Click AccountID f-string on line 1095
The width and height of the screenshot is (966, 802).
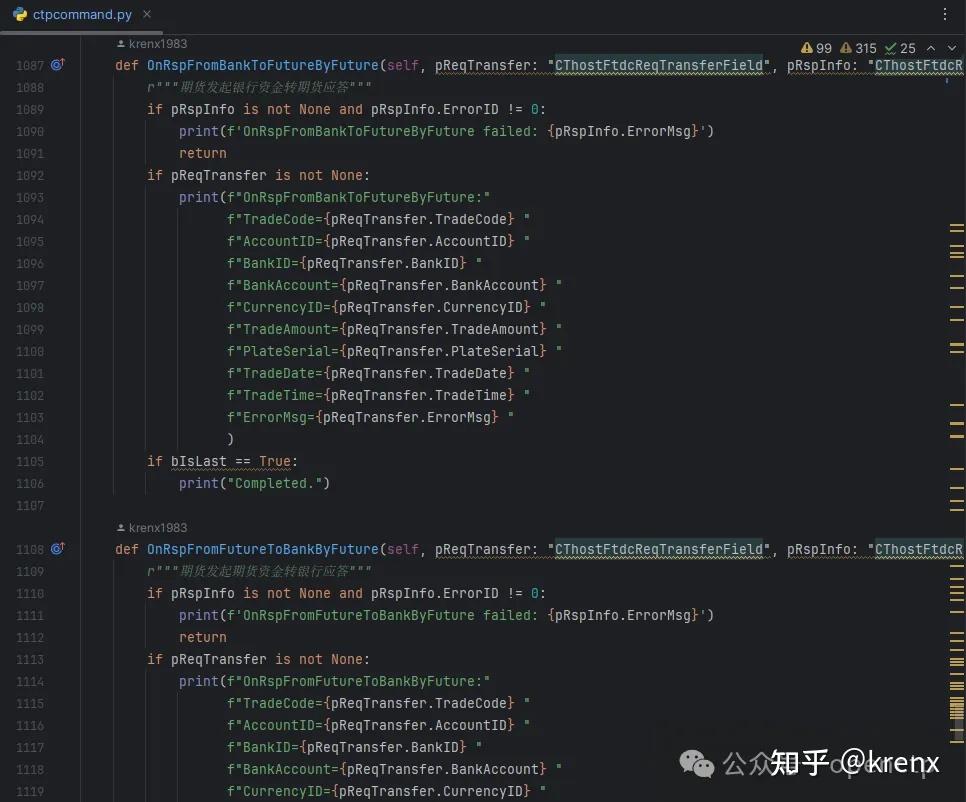[x=378, y=241]
